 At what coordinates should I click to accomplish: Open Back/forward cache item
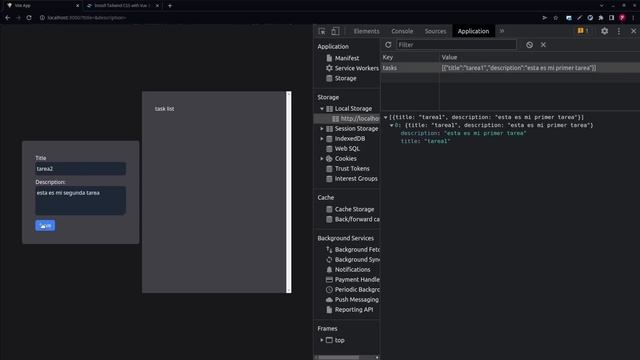tap(353, 219)
